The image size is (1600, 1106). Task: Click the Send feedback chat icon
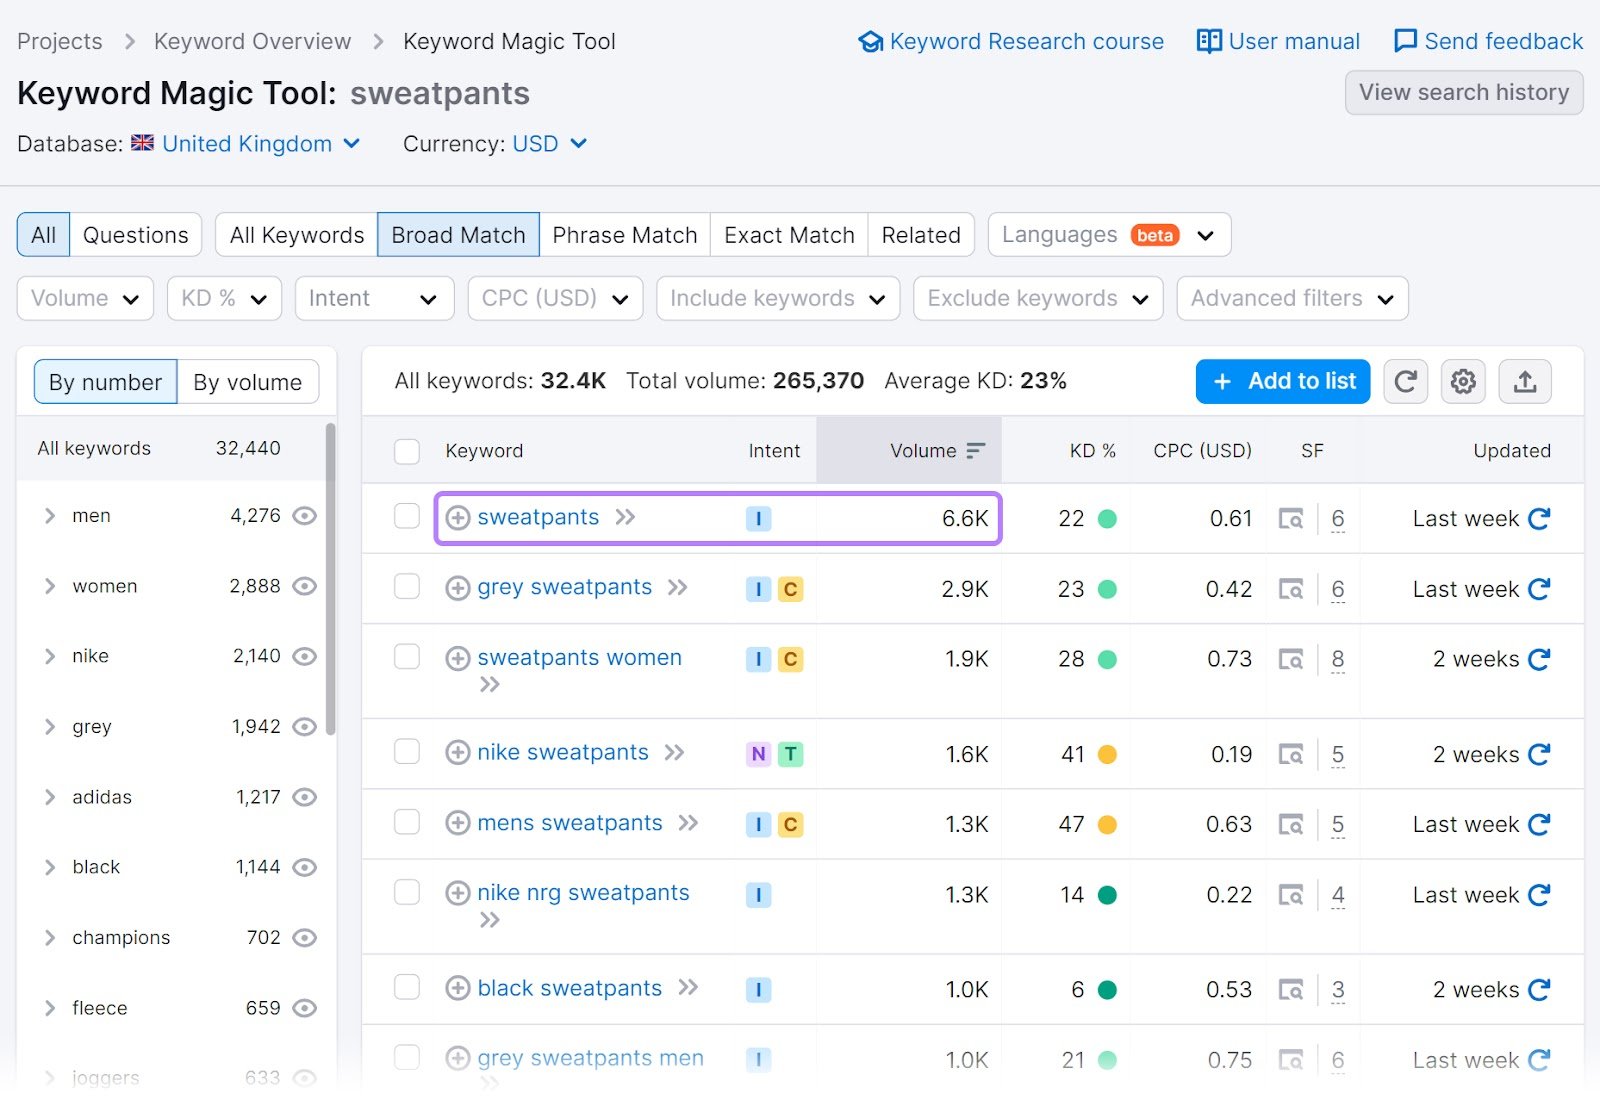pyautogui.click(x=1405, y=41)
